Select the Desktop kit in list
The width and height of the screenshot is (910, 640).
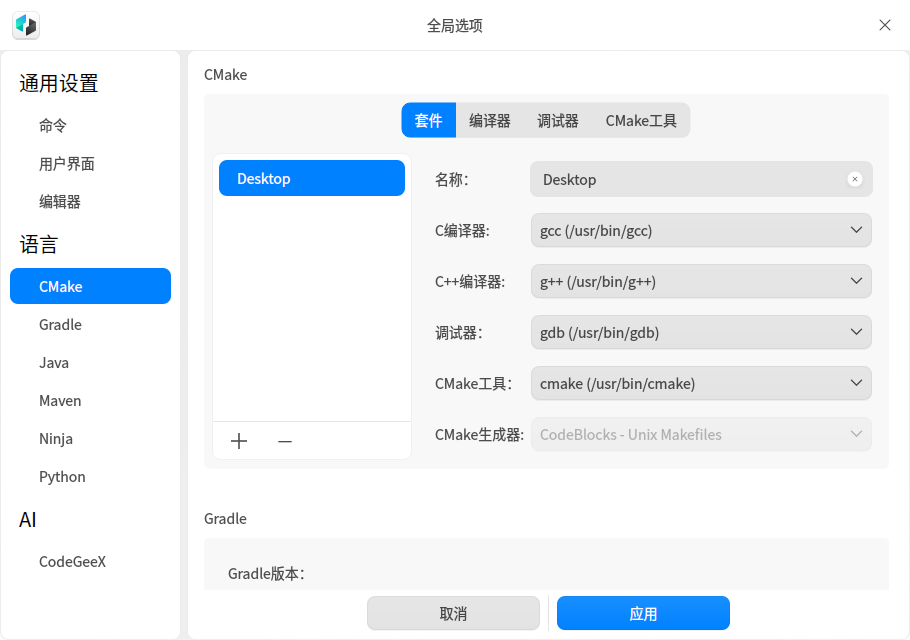pos(312,178)
